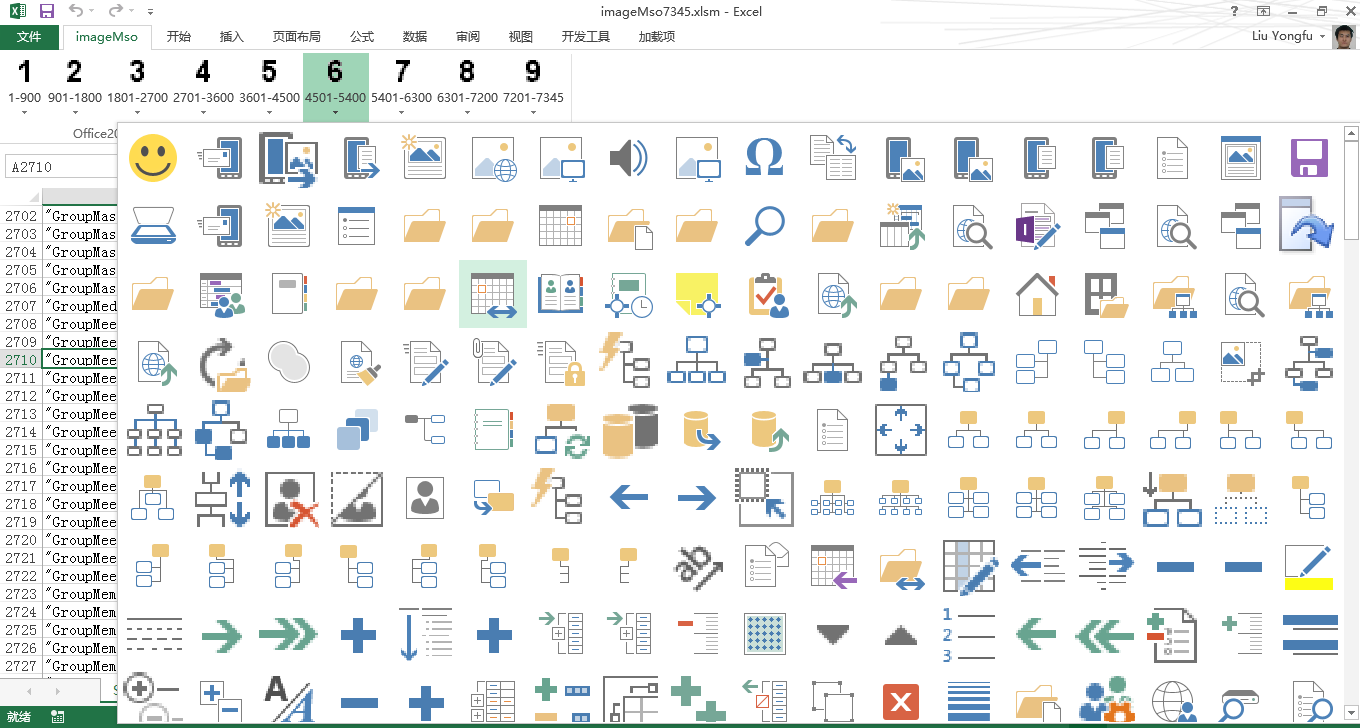Switch to the 插入 ribbon tab
Viewport: 1360px width, 728px height.
click(x=231, y=36)
